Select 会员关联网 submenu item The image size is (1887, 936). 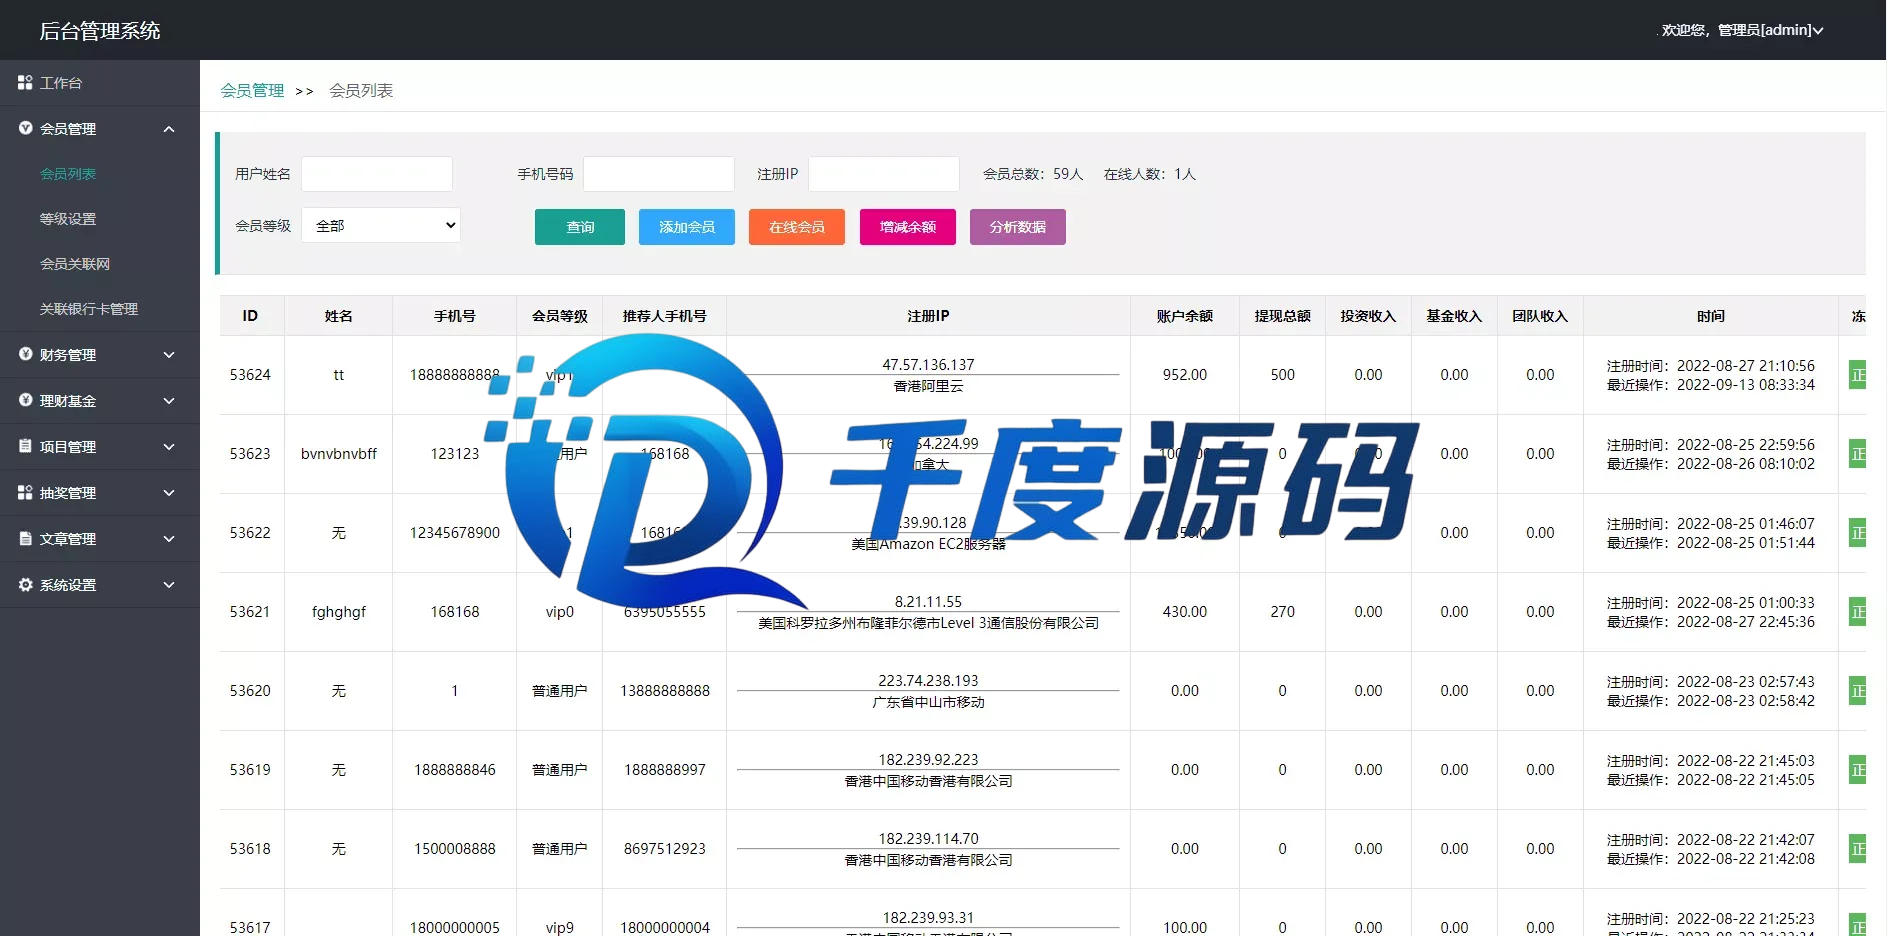[75, 264]
